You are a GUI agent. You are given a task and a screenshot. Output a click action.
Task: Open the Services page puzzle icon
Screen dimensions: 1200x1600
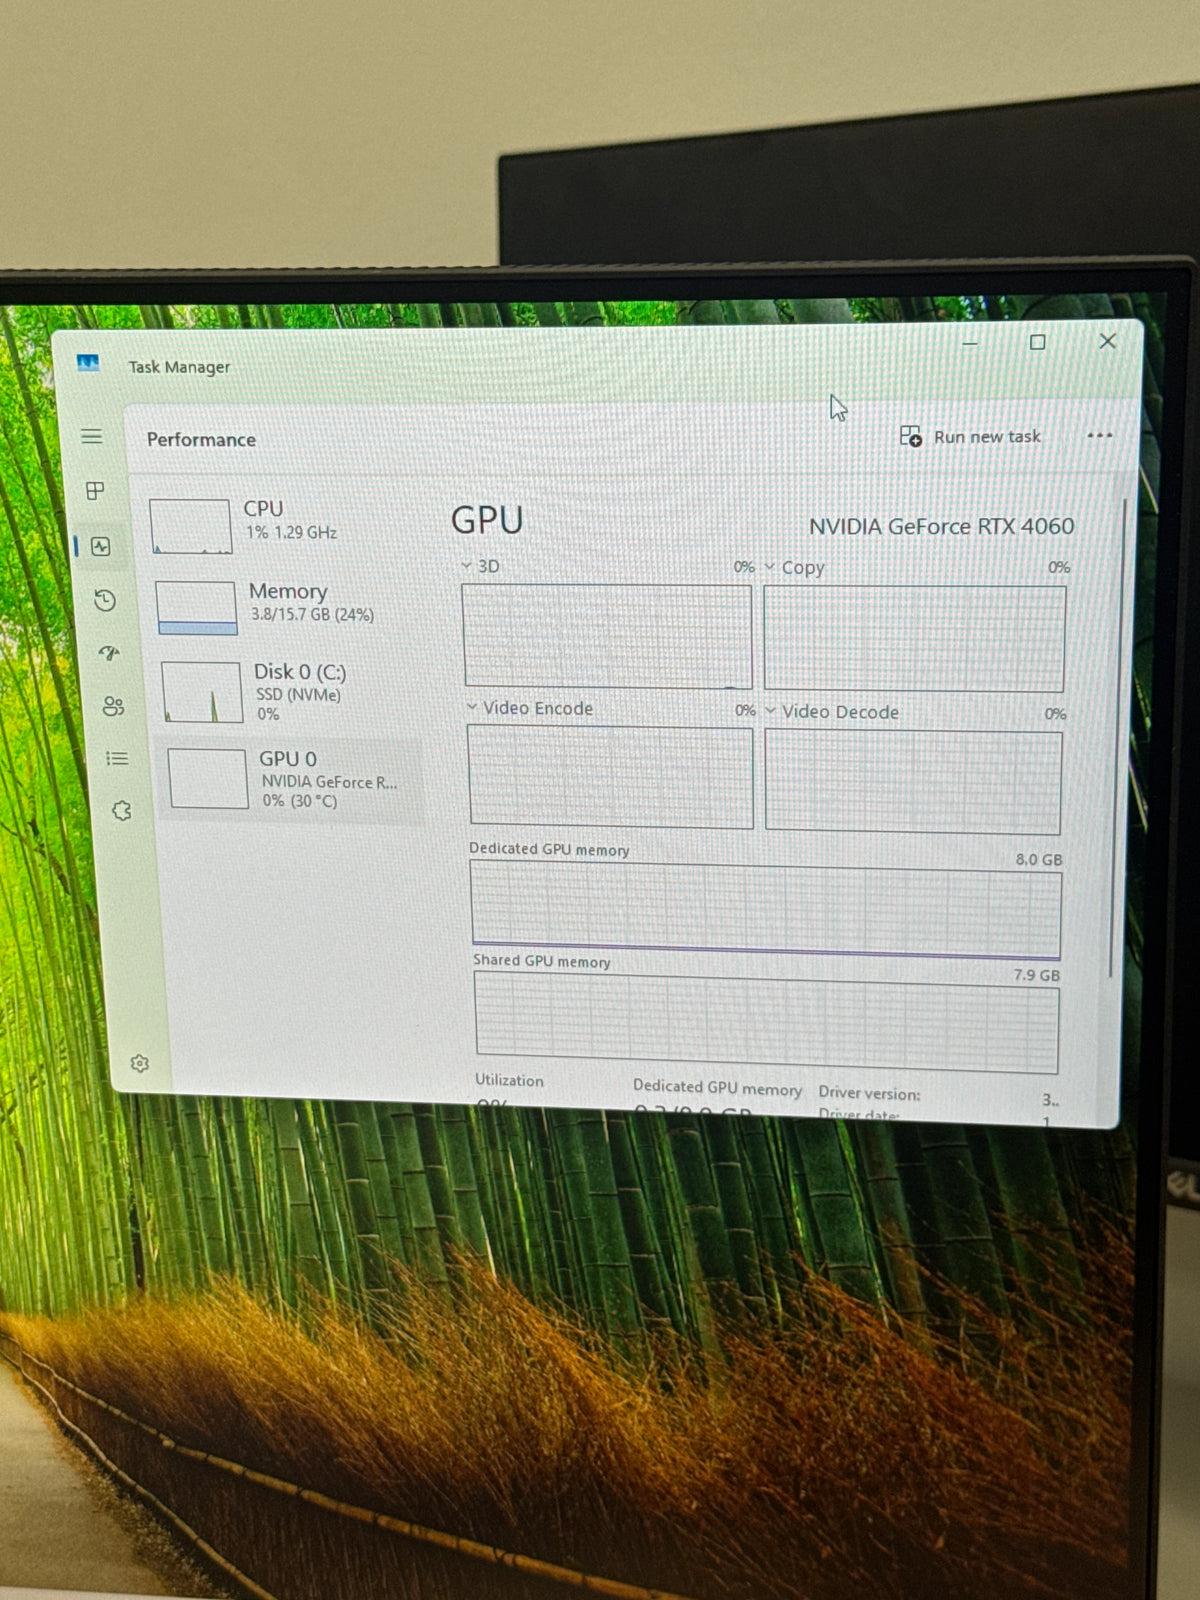[x=122, y=810]
